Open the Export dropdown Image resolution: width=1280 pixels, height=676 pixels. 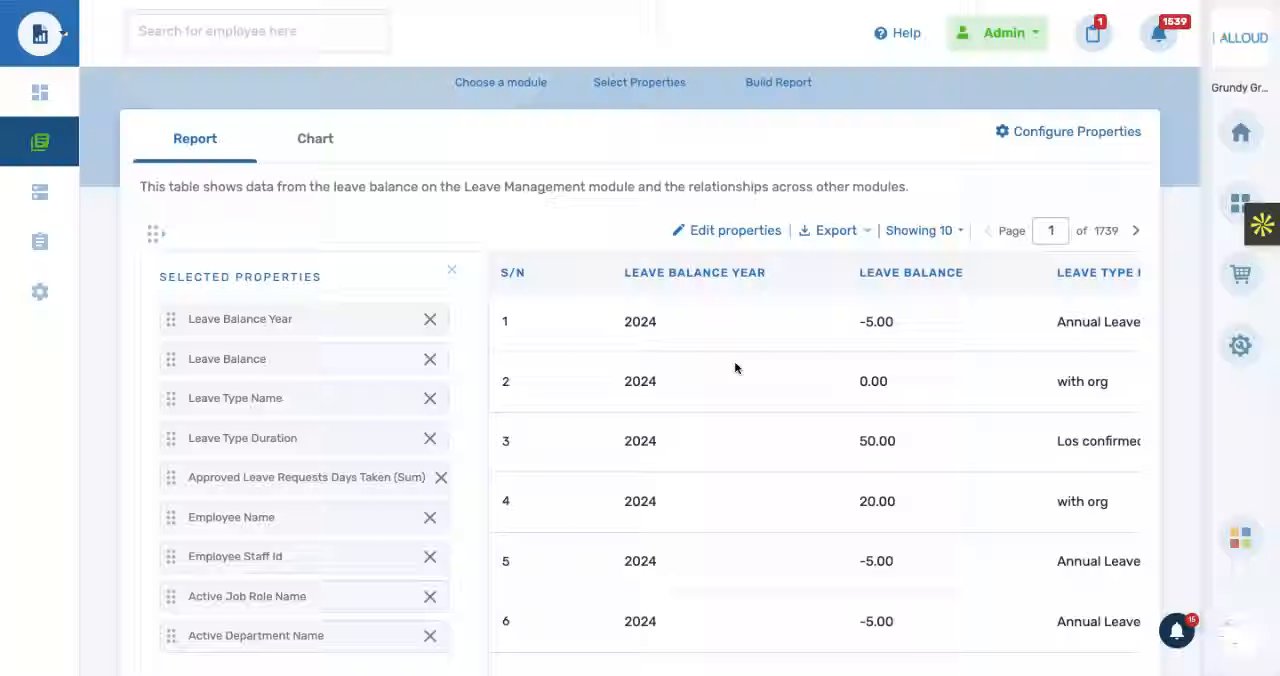pyautogui.click(x=835, y=231)
